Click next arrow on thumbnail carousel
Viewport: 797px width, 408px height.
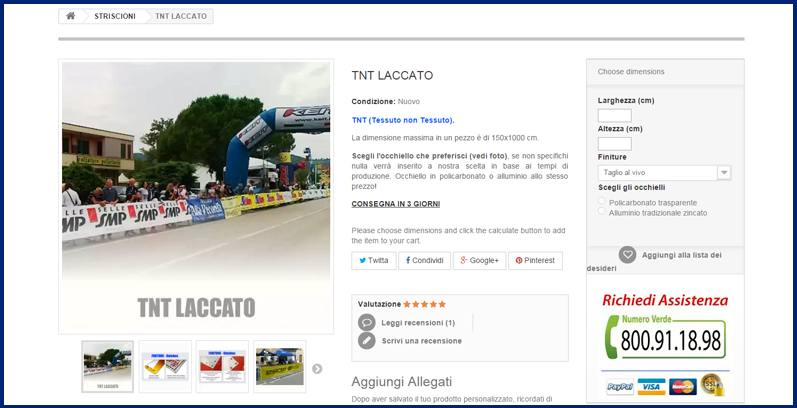pyautogui.click(x=317, y=368)
